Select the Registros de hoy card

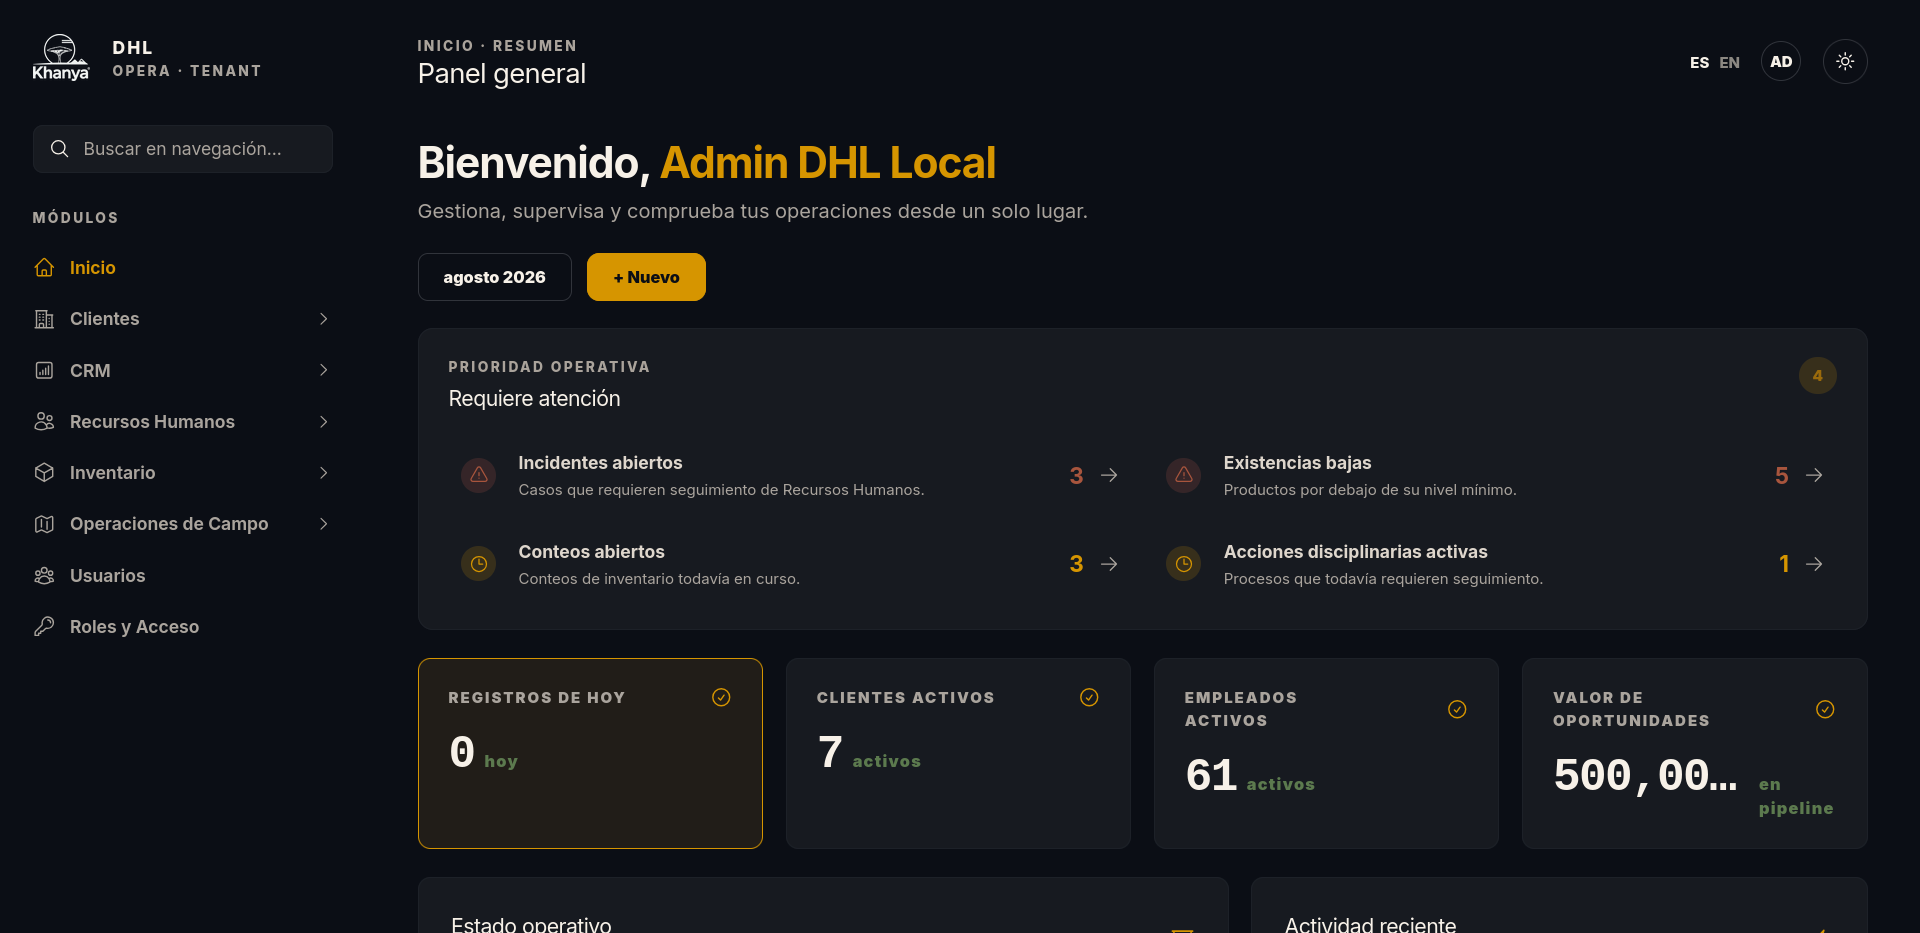coord(590,753)
